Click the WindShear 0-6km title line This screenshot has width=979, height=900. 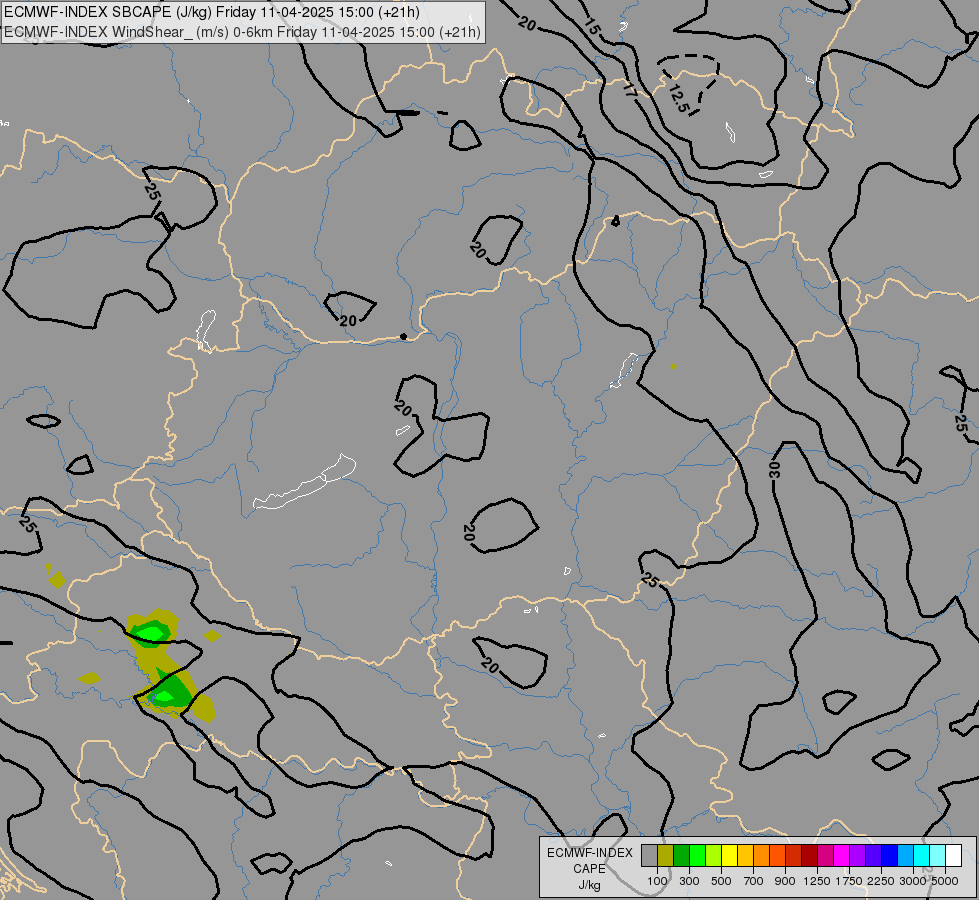point(242,32)
